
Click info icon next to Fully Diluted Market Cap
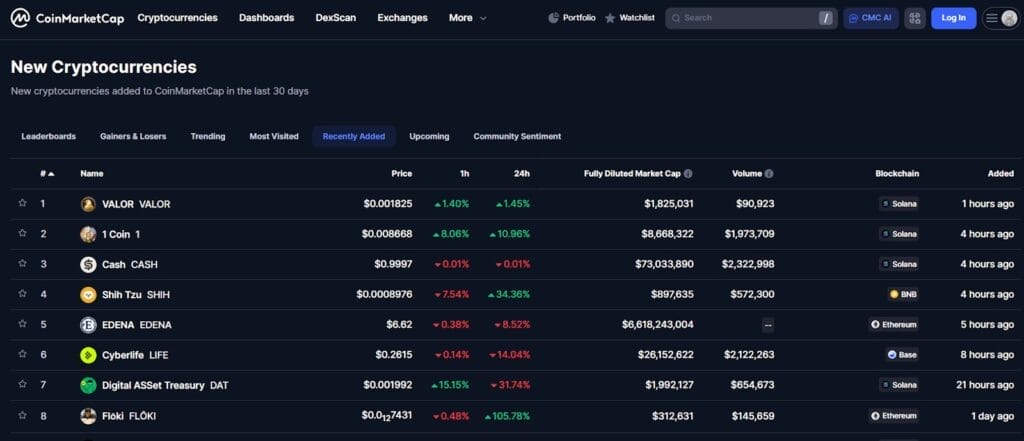(x=688, y=174)
